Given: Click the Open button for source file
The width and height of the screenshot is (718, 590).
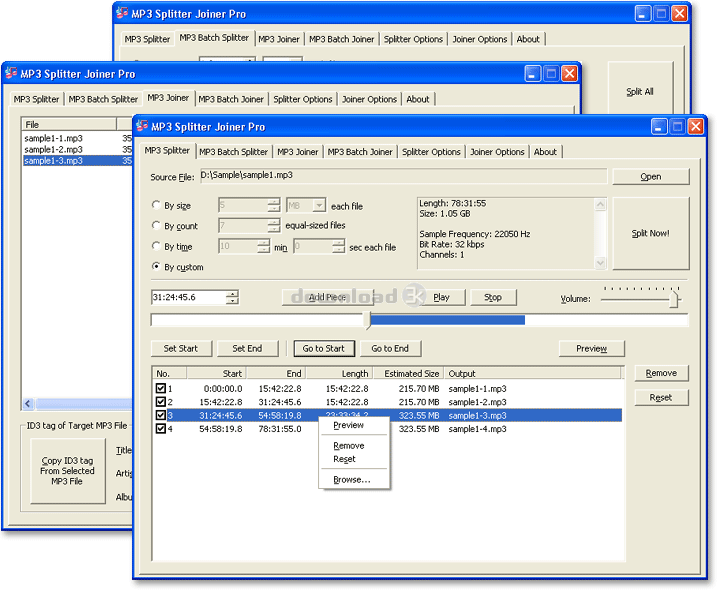Looking at the screenshot, I should pyautogui.click(x=651, y=177).
